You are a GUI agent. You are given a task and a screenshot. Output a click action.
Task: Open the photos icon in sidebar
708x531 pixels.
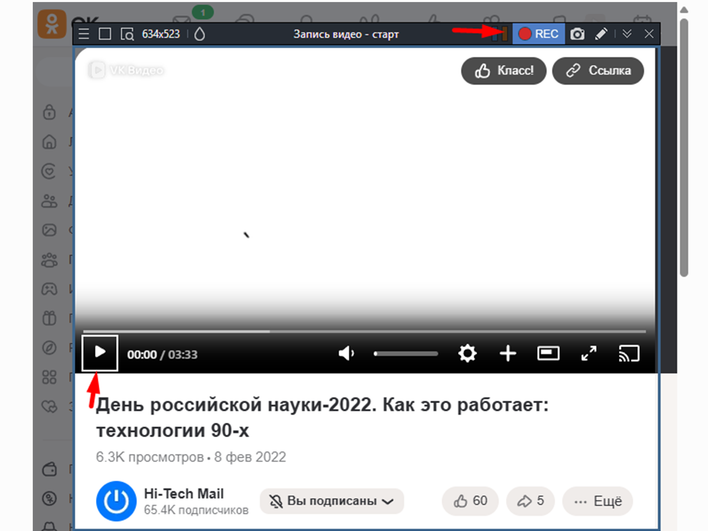[49, 230]
